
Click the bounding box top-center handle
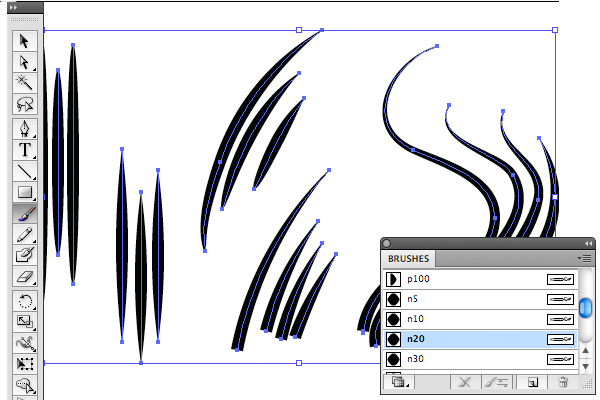click(299, 30)
